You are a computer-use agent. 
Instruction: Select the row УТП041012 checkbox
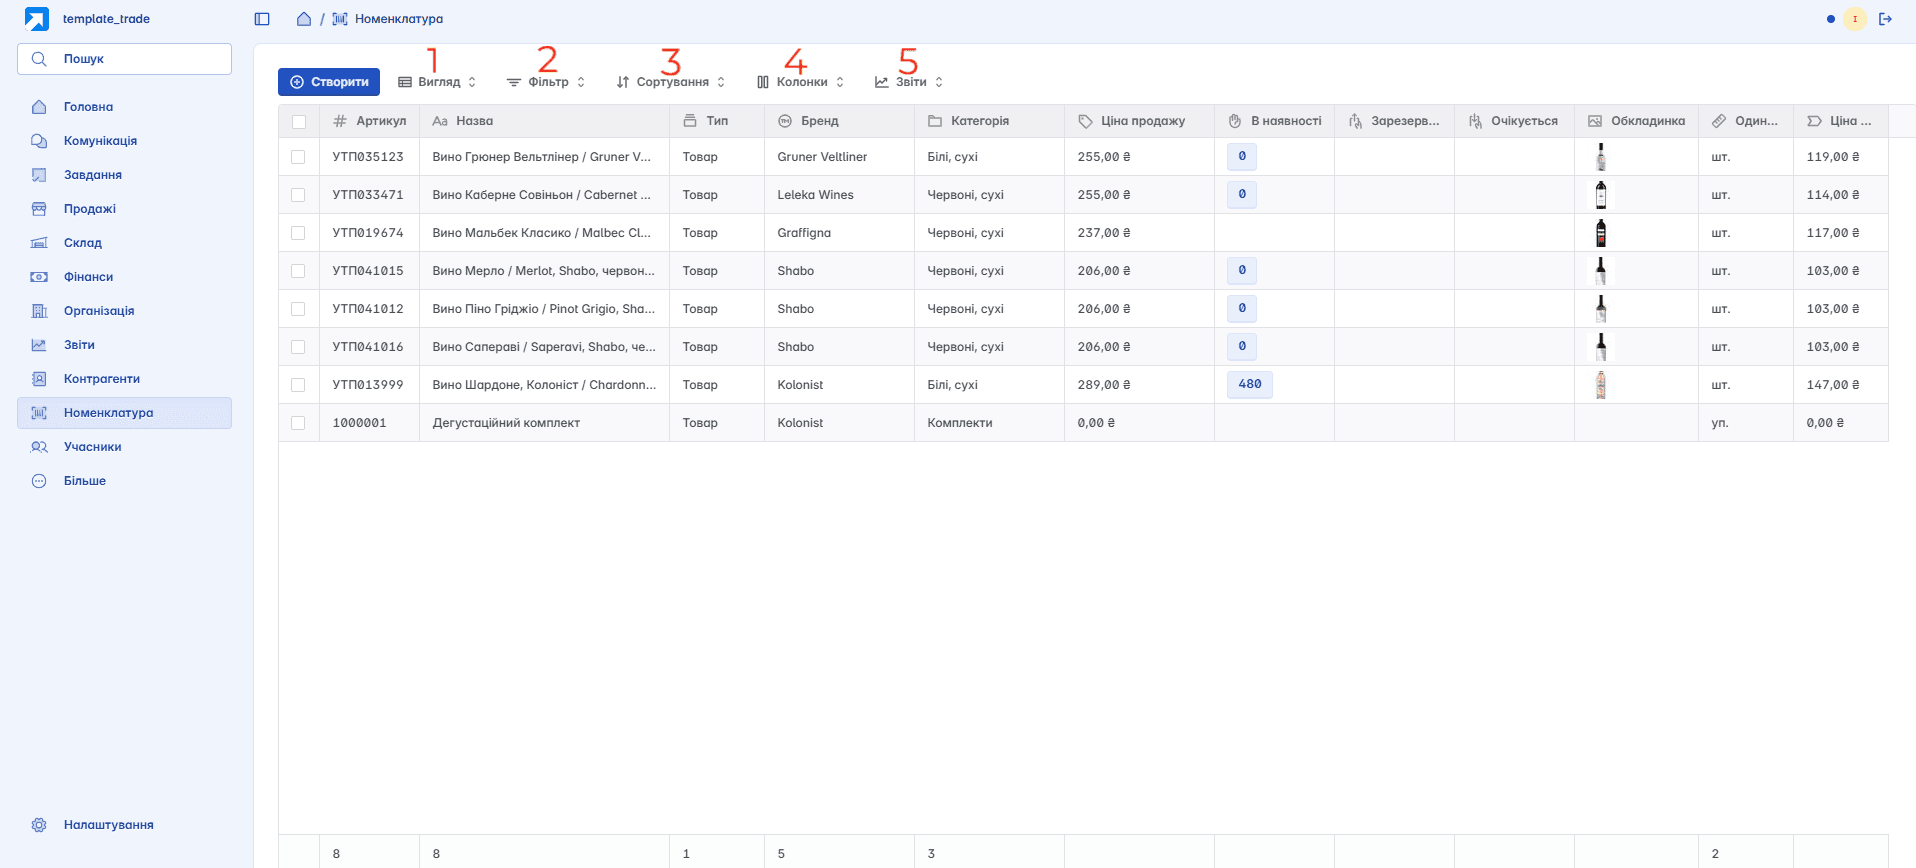298,309
